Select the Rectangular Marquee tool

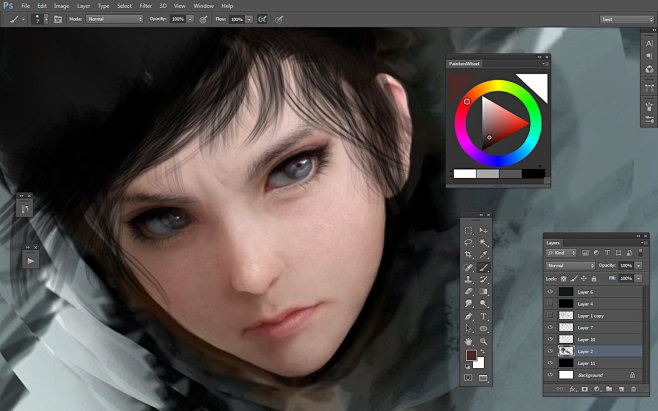pos(469,230)
